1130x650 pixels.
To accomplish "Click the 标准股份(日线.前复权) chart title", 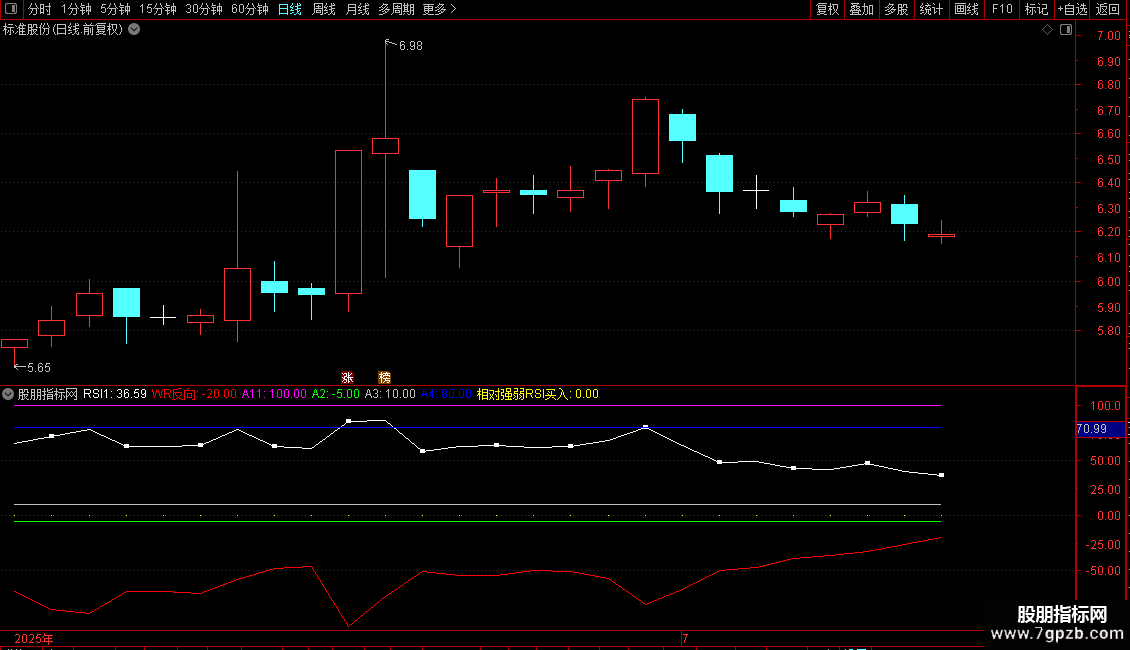I will click(63, 30).
